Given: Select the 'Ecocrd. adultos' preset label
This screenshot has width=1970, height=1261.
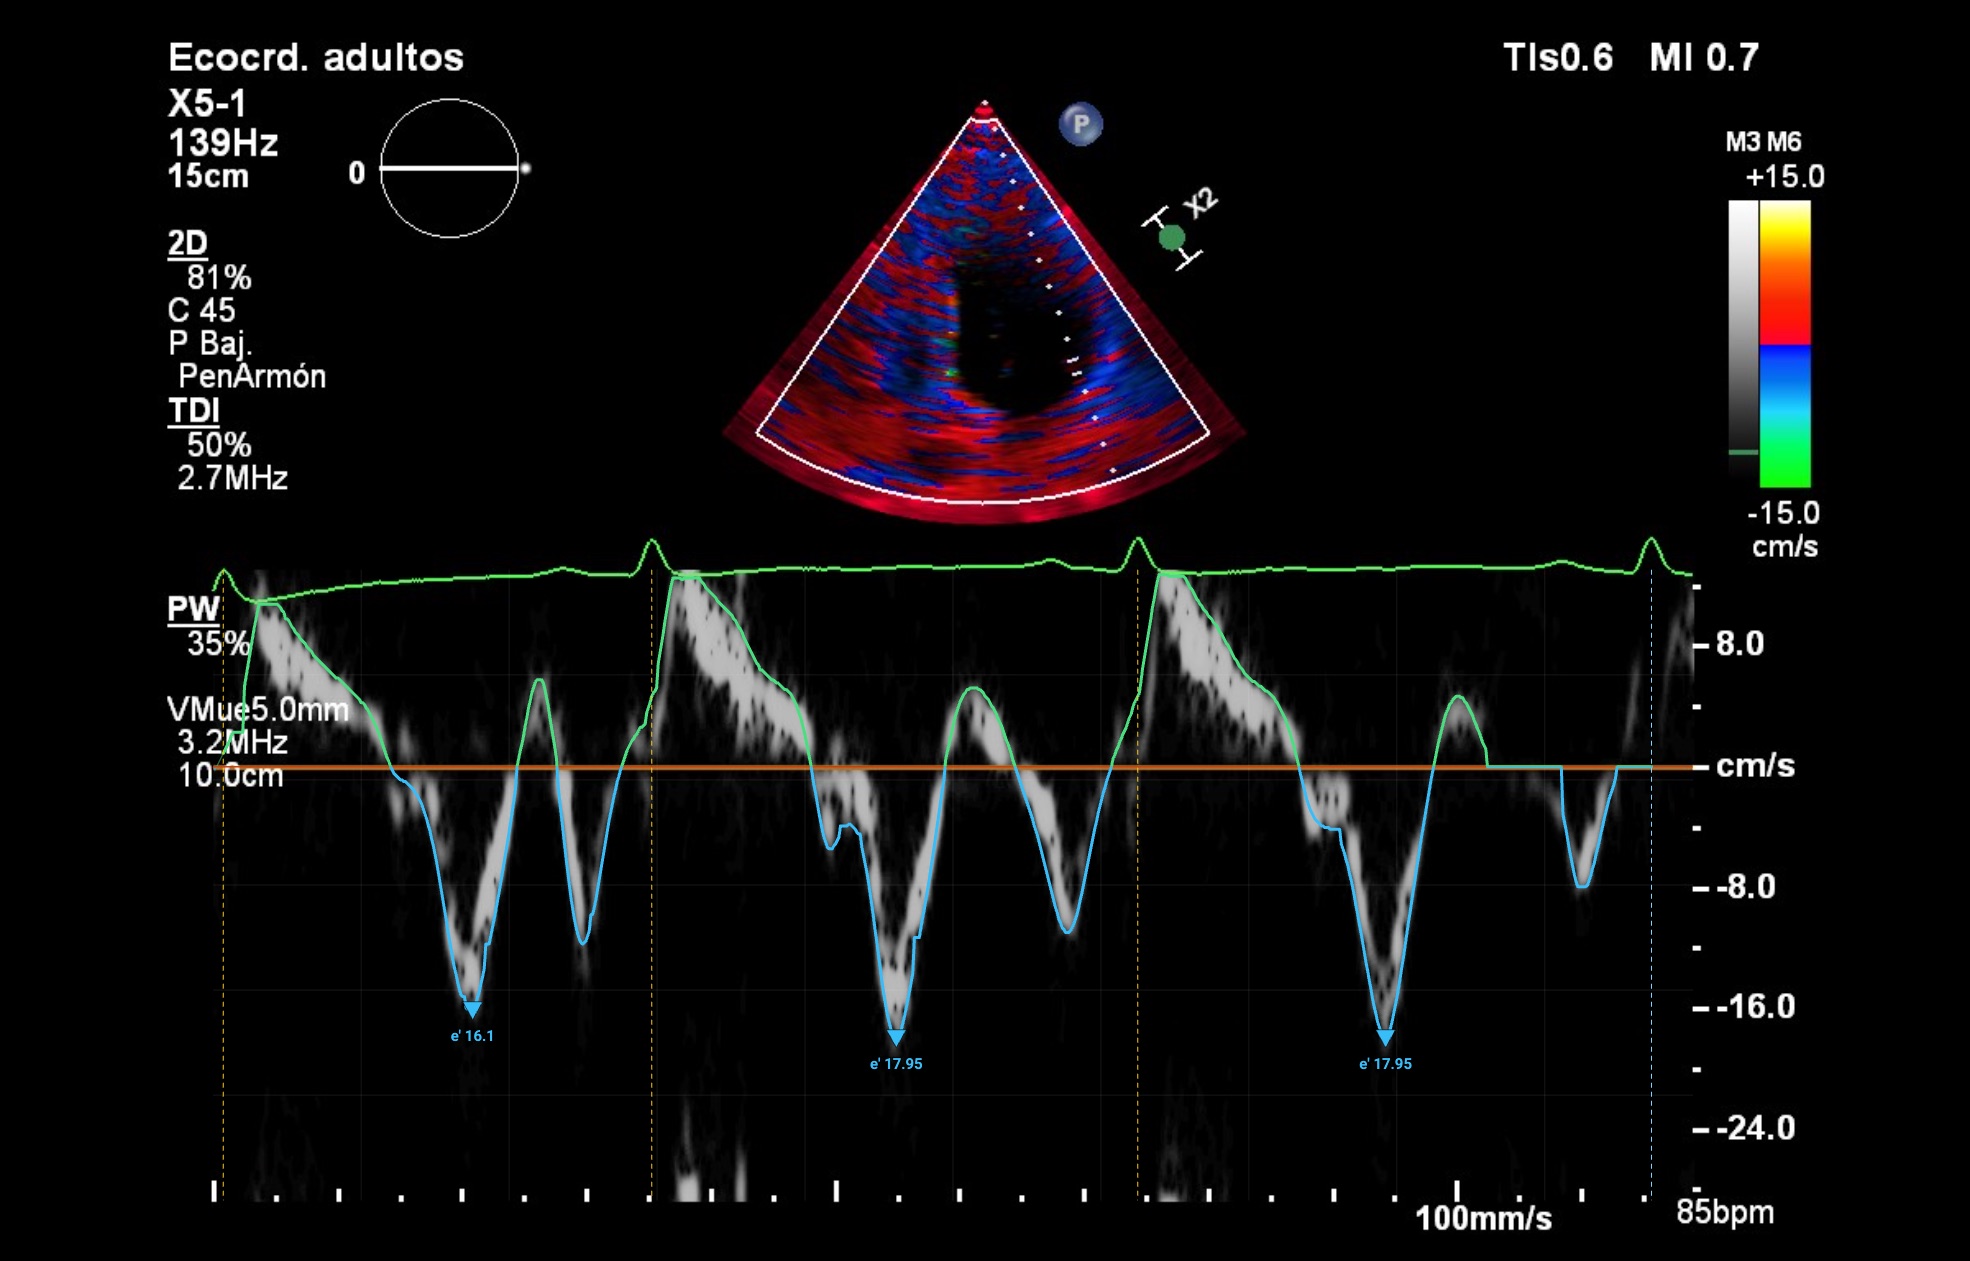Looking at the screenshot, I should pyautogui.click(x=316, y=57).
